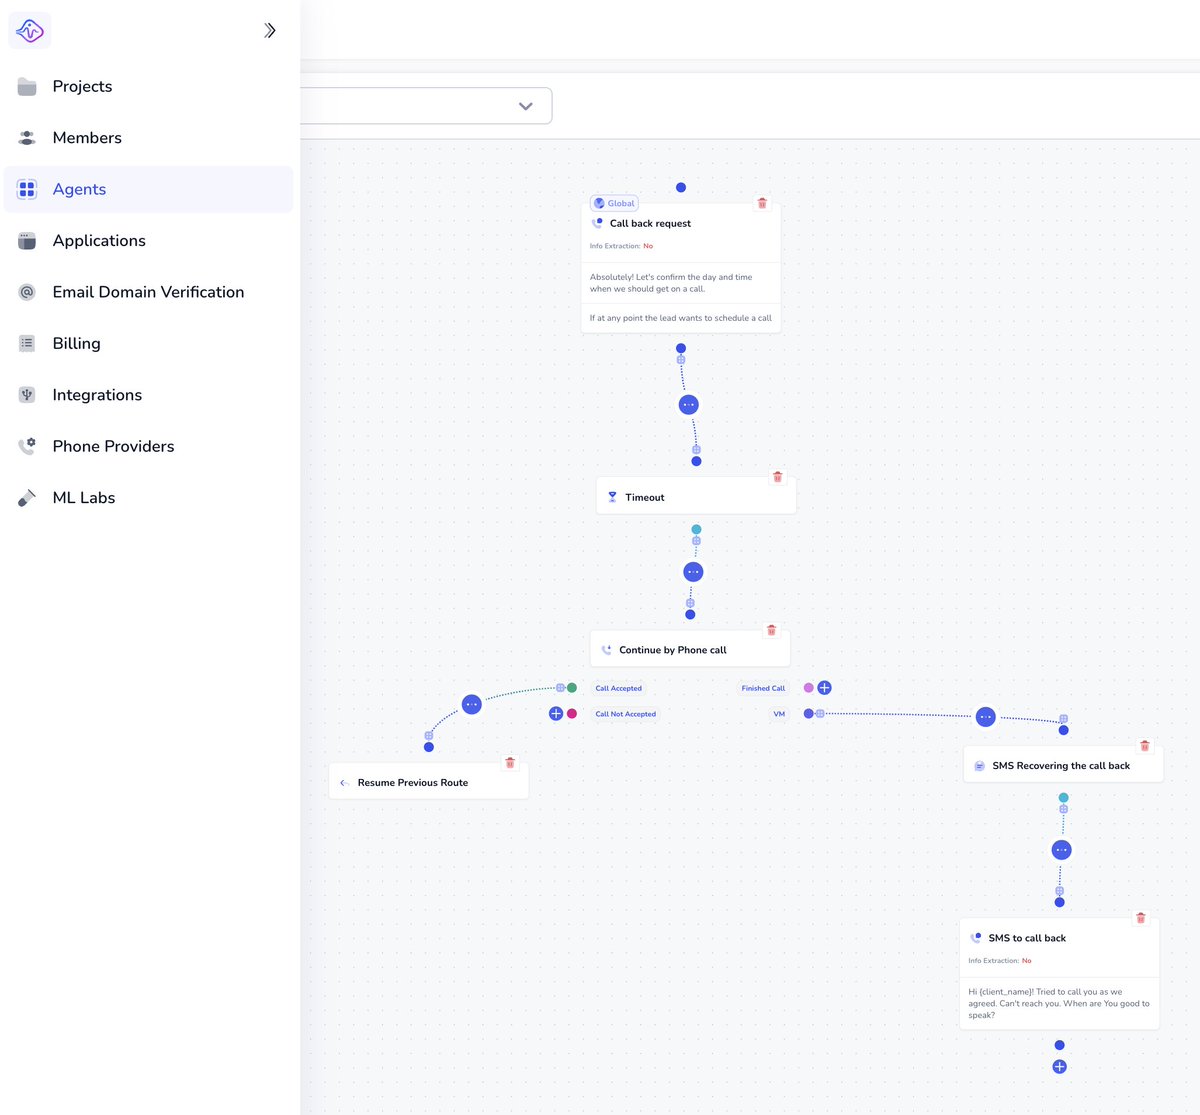1200x1115 pixels.
Task: Click the Global badge on Call back request
Action: (614, 203)
